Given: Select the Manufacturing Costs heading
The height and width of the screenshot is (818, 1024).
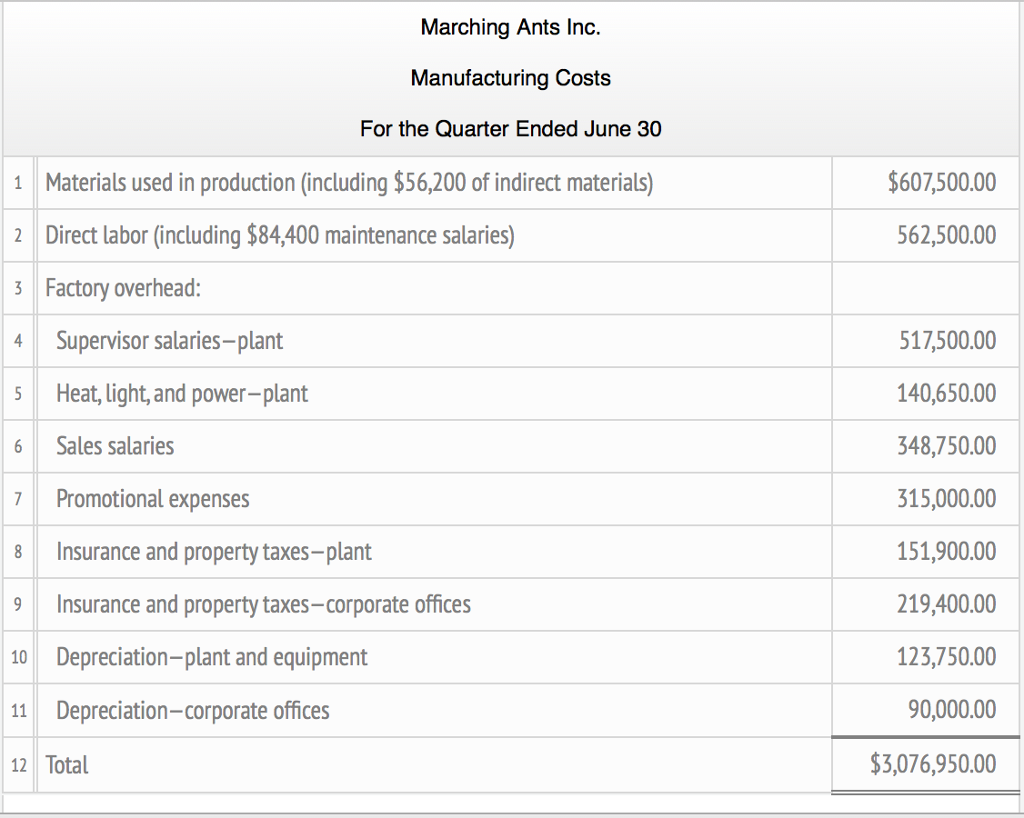Looking at the screenshot, I should pos(511,78).
